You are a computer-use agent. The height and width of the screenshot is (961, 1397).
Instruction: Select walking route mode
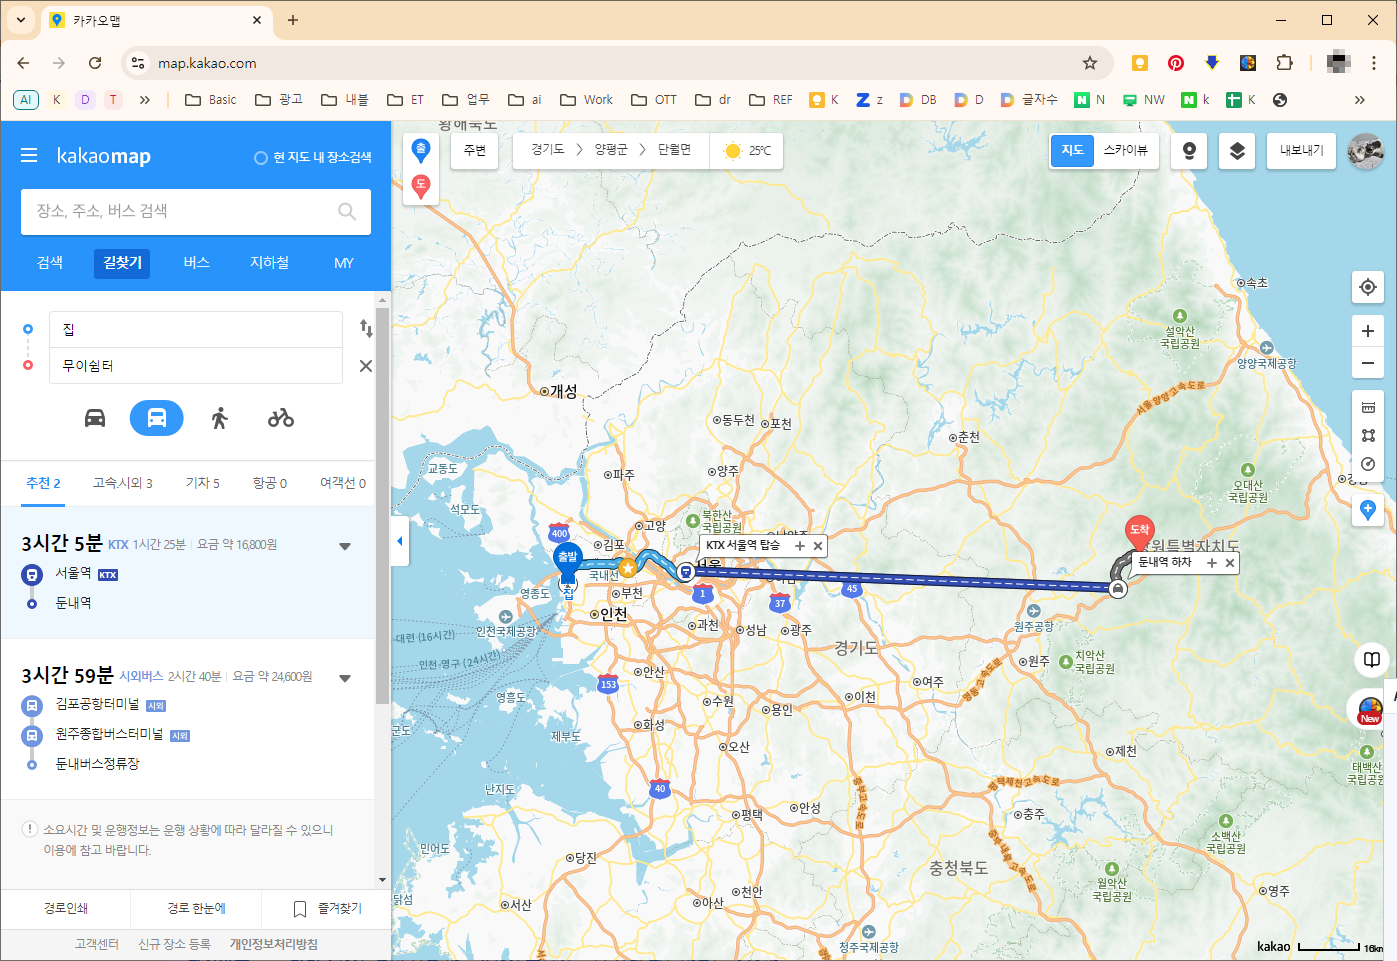220,418
